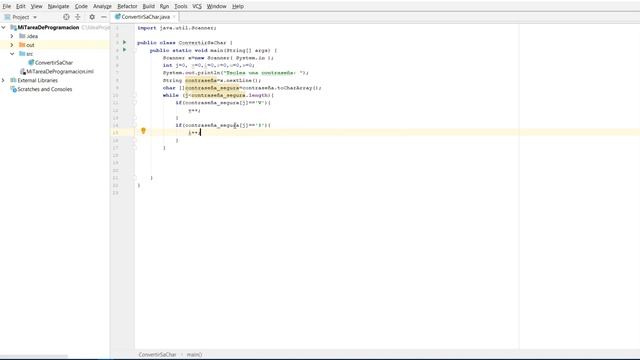Open Project panel settings gear
640x360 pixels.
[92, 17]
